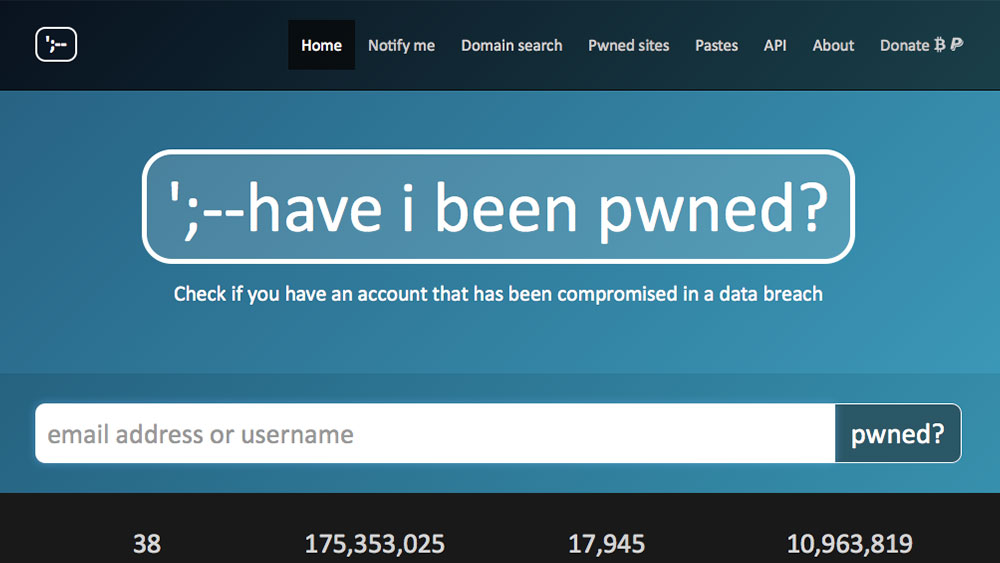Select the tagline about compromised accounts
1000x563 pixels.
point(498,294)
